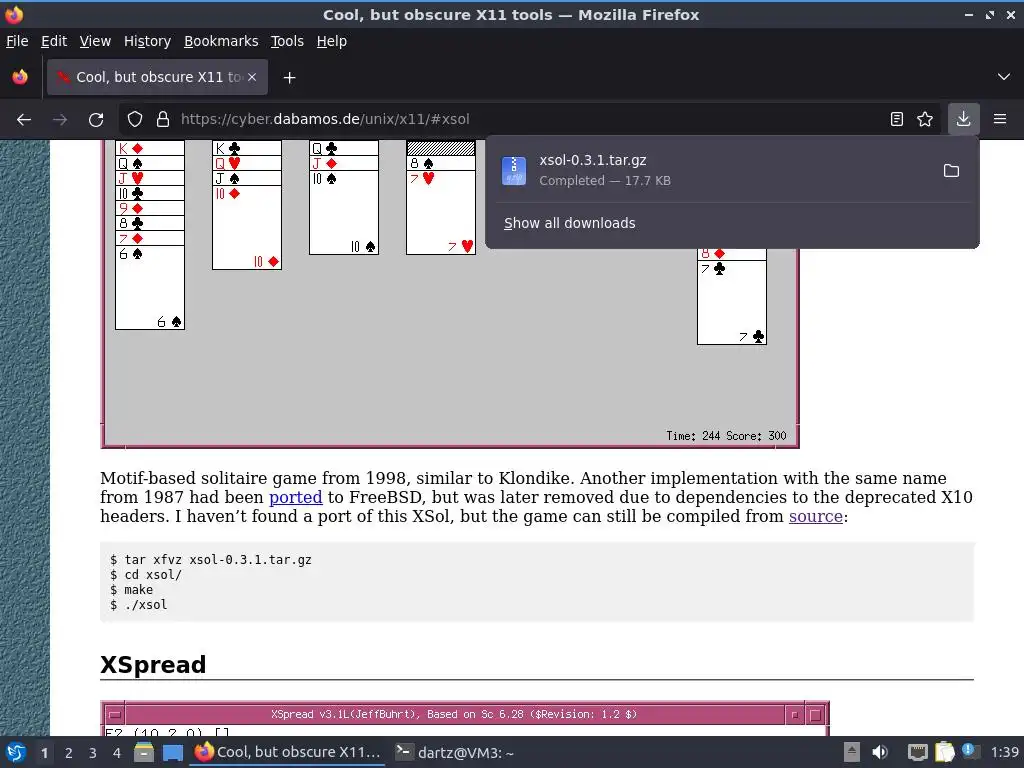The width and height of the screenshot is (1024, 768).
Task: Click the XSpread window screenshot title bar
Action: 455,714
